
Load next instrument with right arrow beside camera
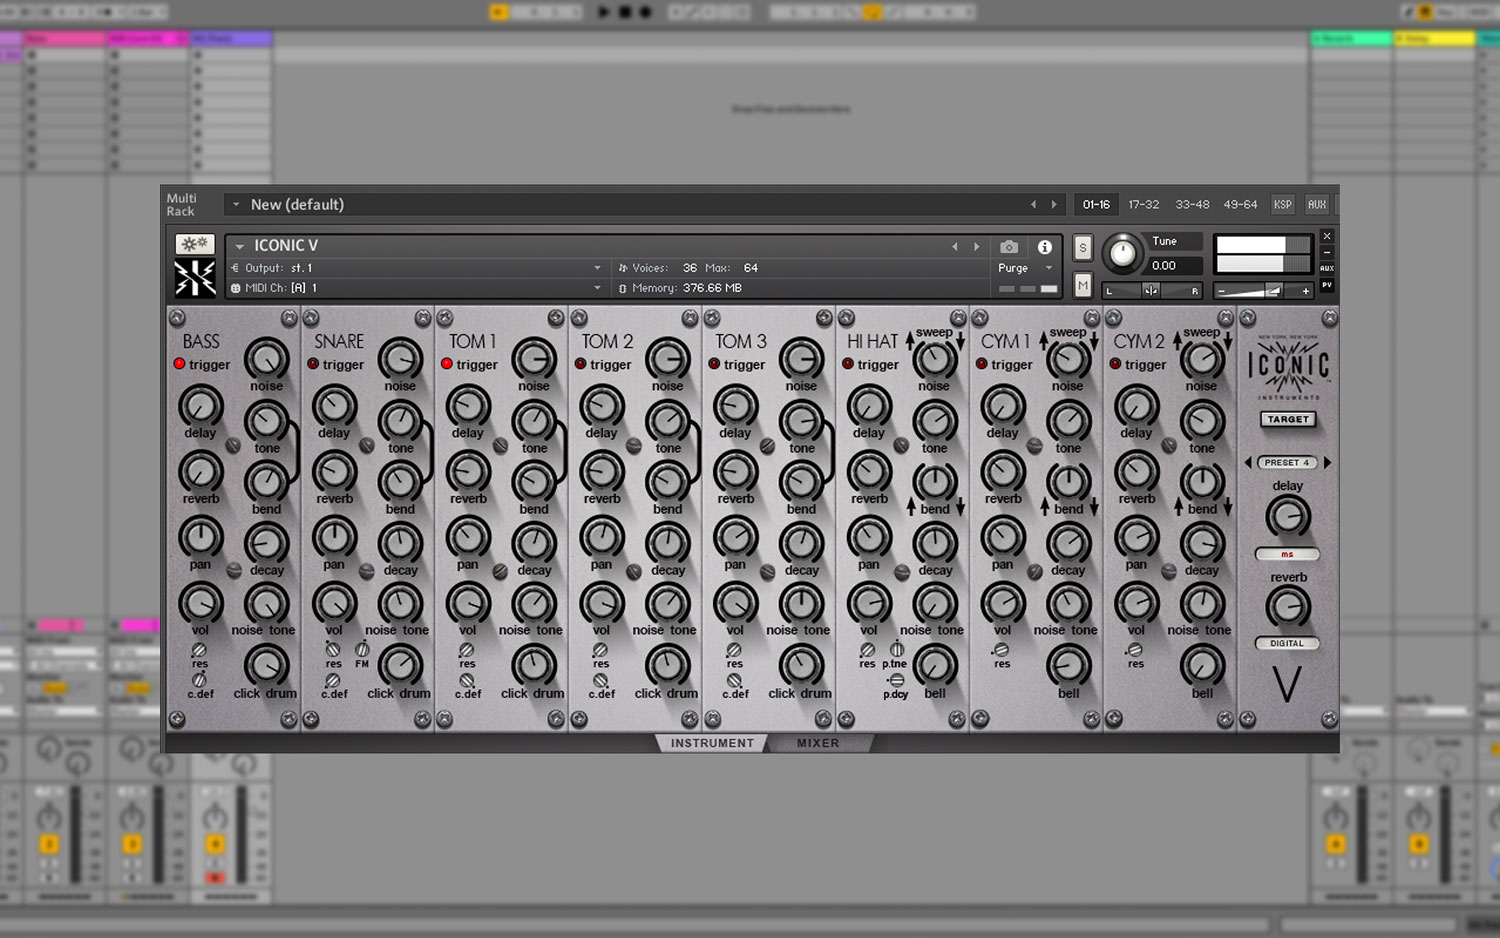(977, 247)
